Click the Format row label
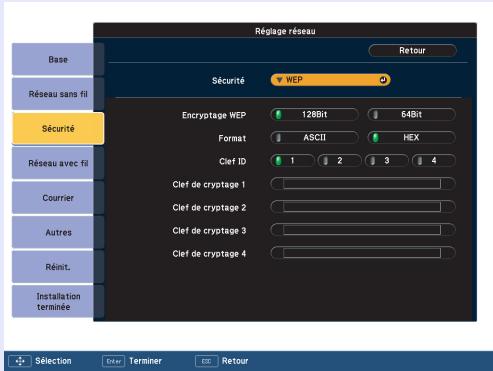Image resolution: width=493 pixels, height=371 pixels. 232,138
